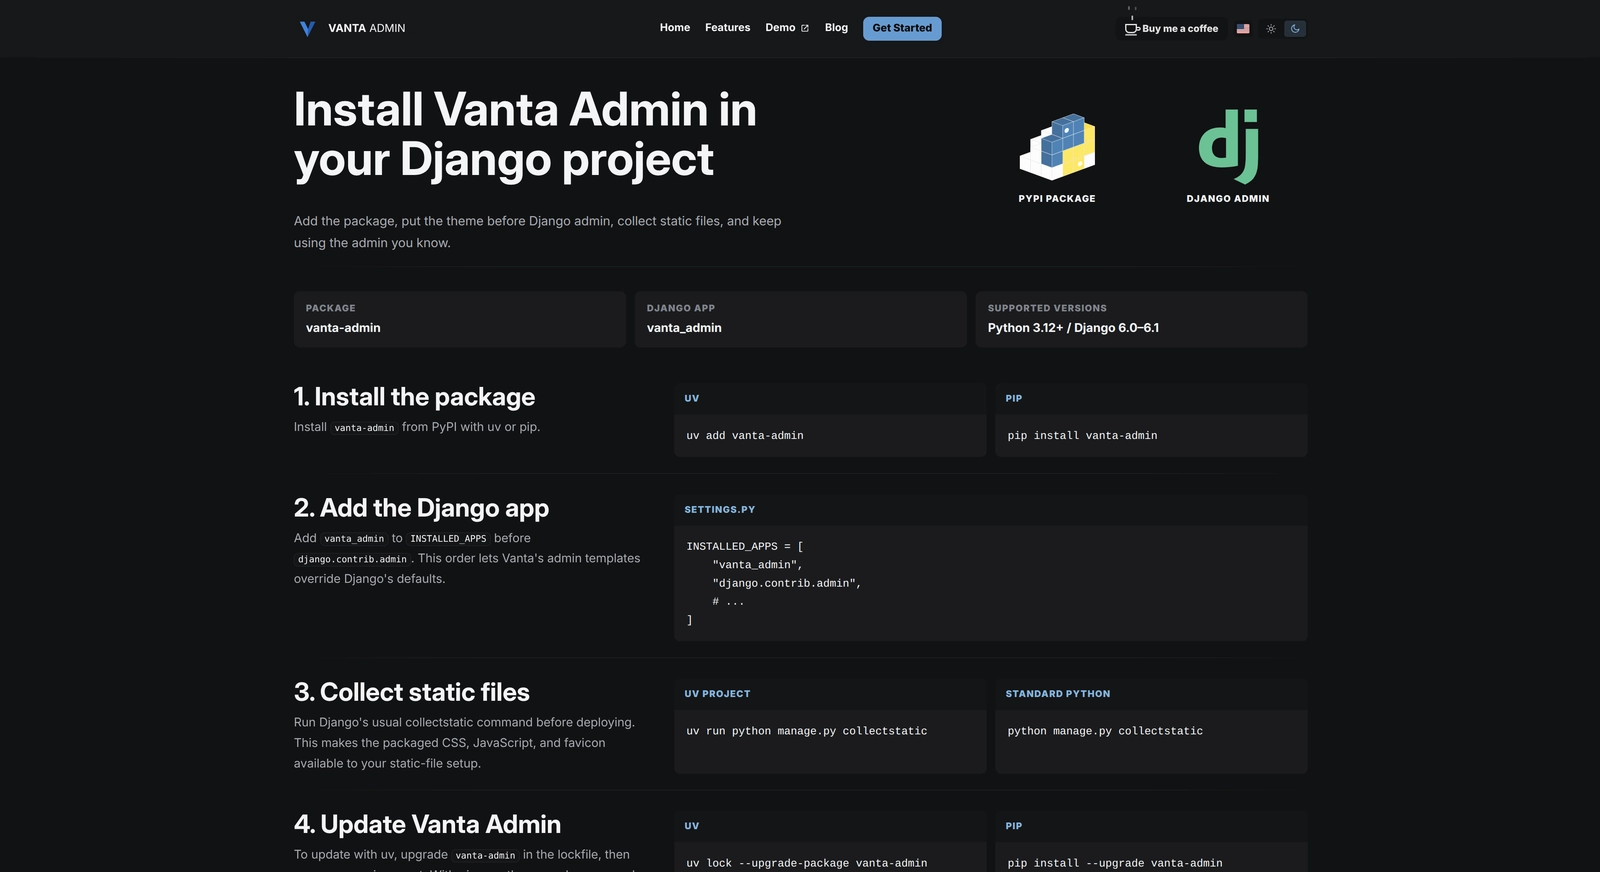Click the DJANGO ADMIN label

click(x=1228, y=199)
